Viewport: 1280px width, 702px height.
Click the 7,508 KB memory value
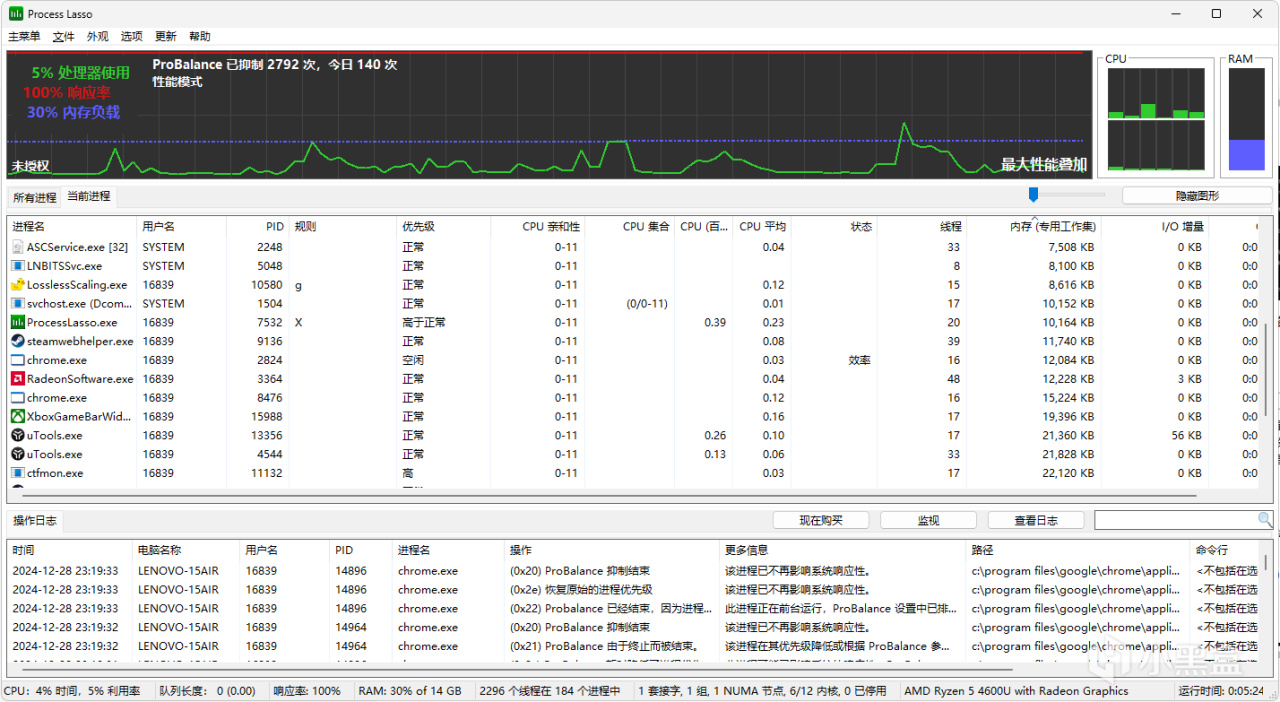[x=1070, y=247]
